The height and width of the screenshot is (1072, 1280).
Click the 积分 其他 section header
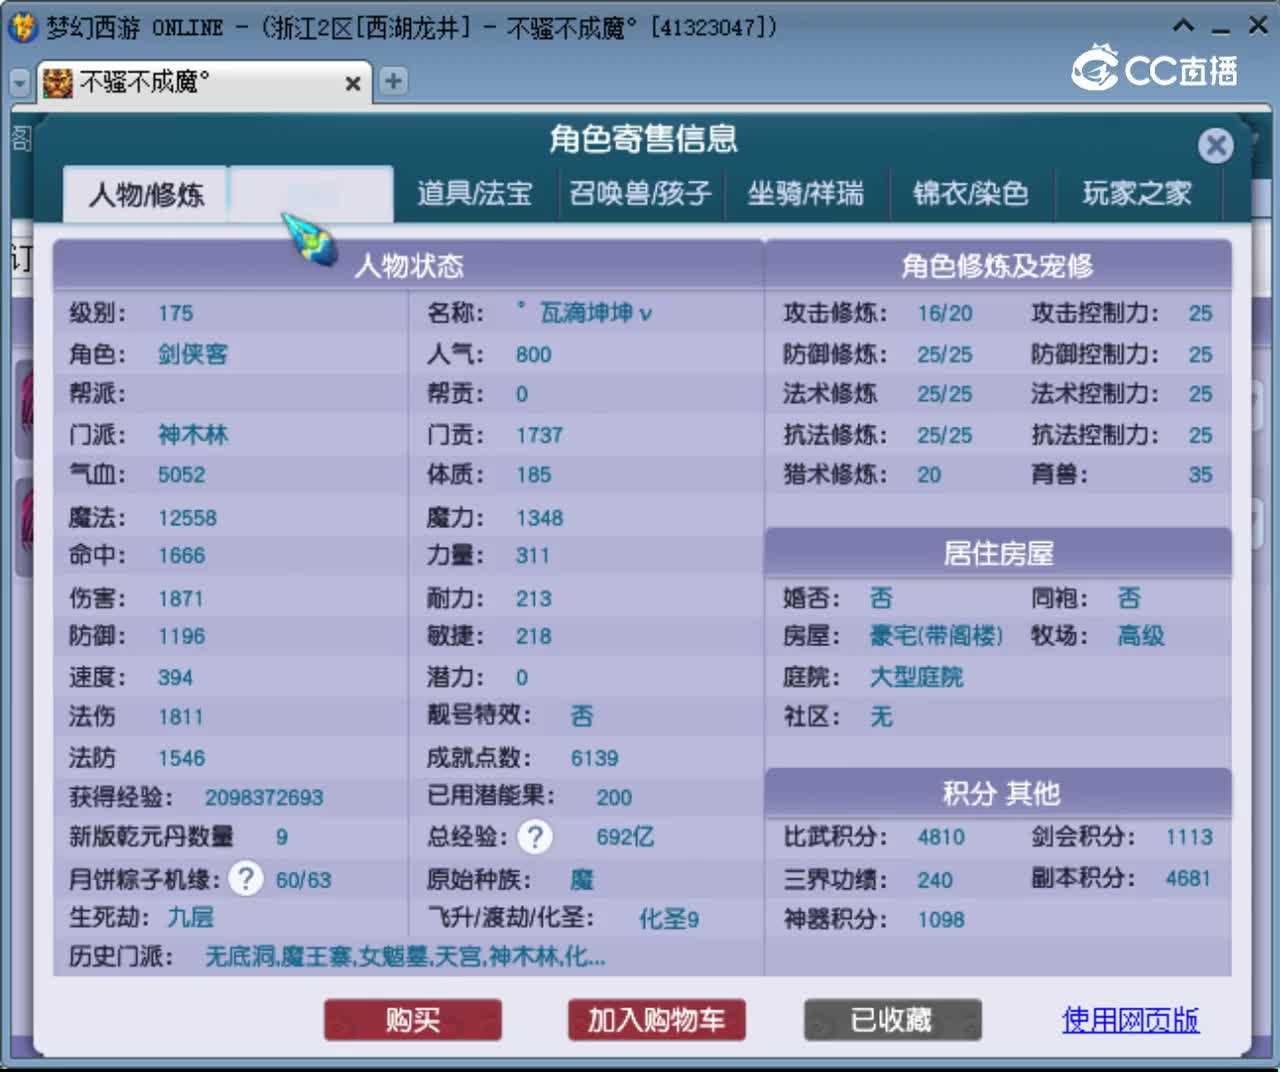tap(1000, 793)
